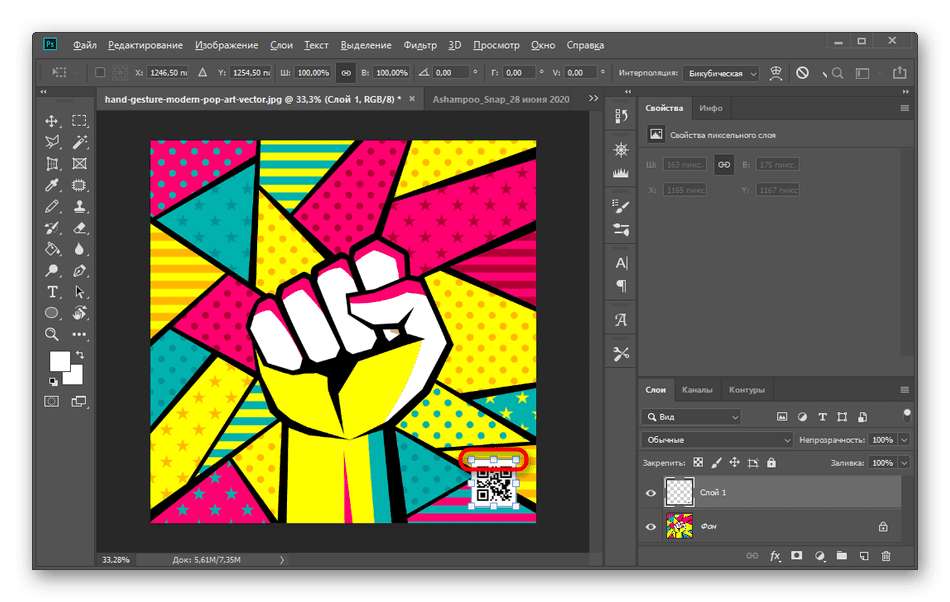Screen dimensions: 950x602
Task: Click the foreground color swatch
Action: click(59, 362)
